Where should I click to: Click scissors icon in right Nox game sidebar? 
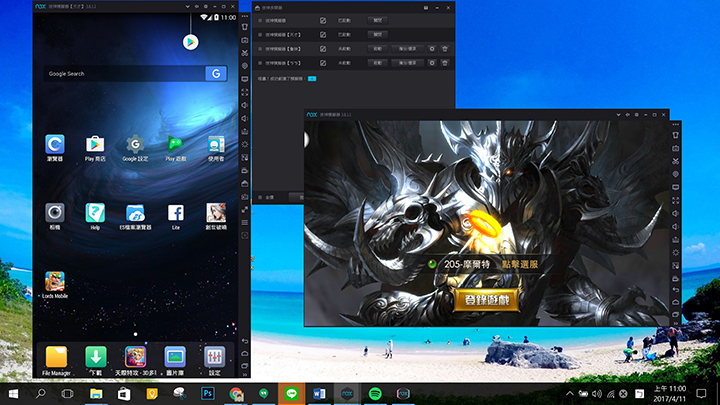(x=675, y=161)
